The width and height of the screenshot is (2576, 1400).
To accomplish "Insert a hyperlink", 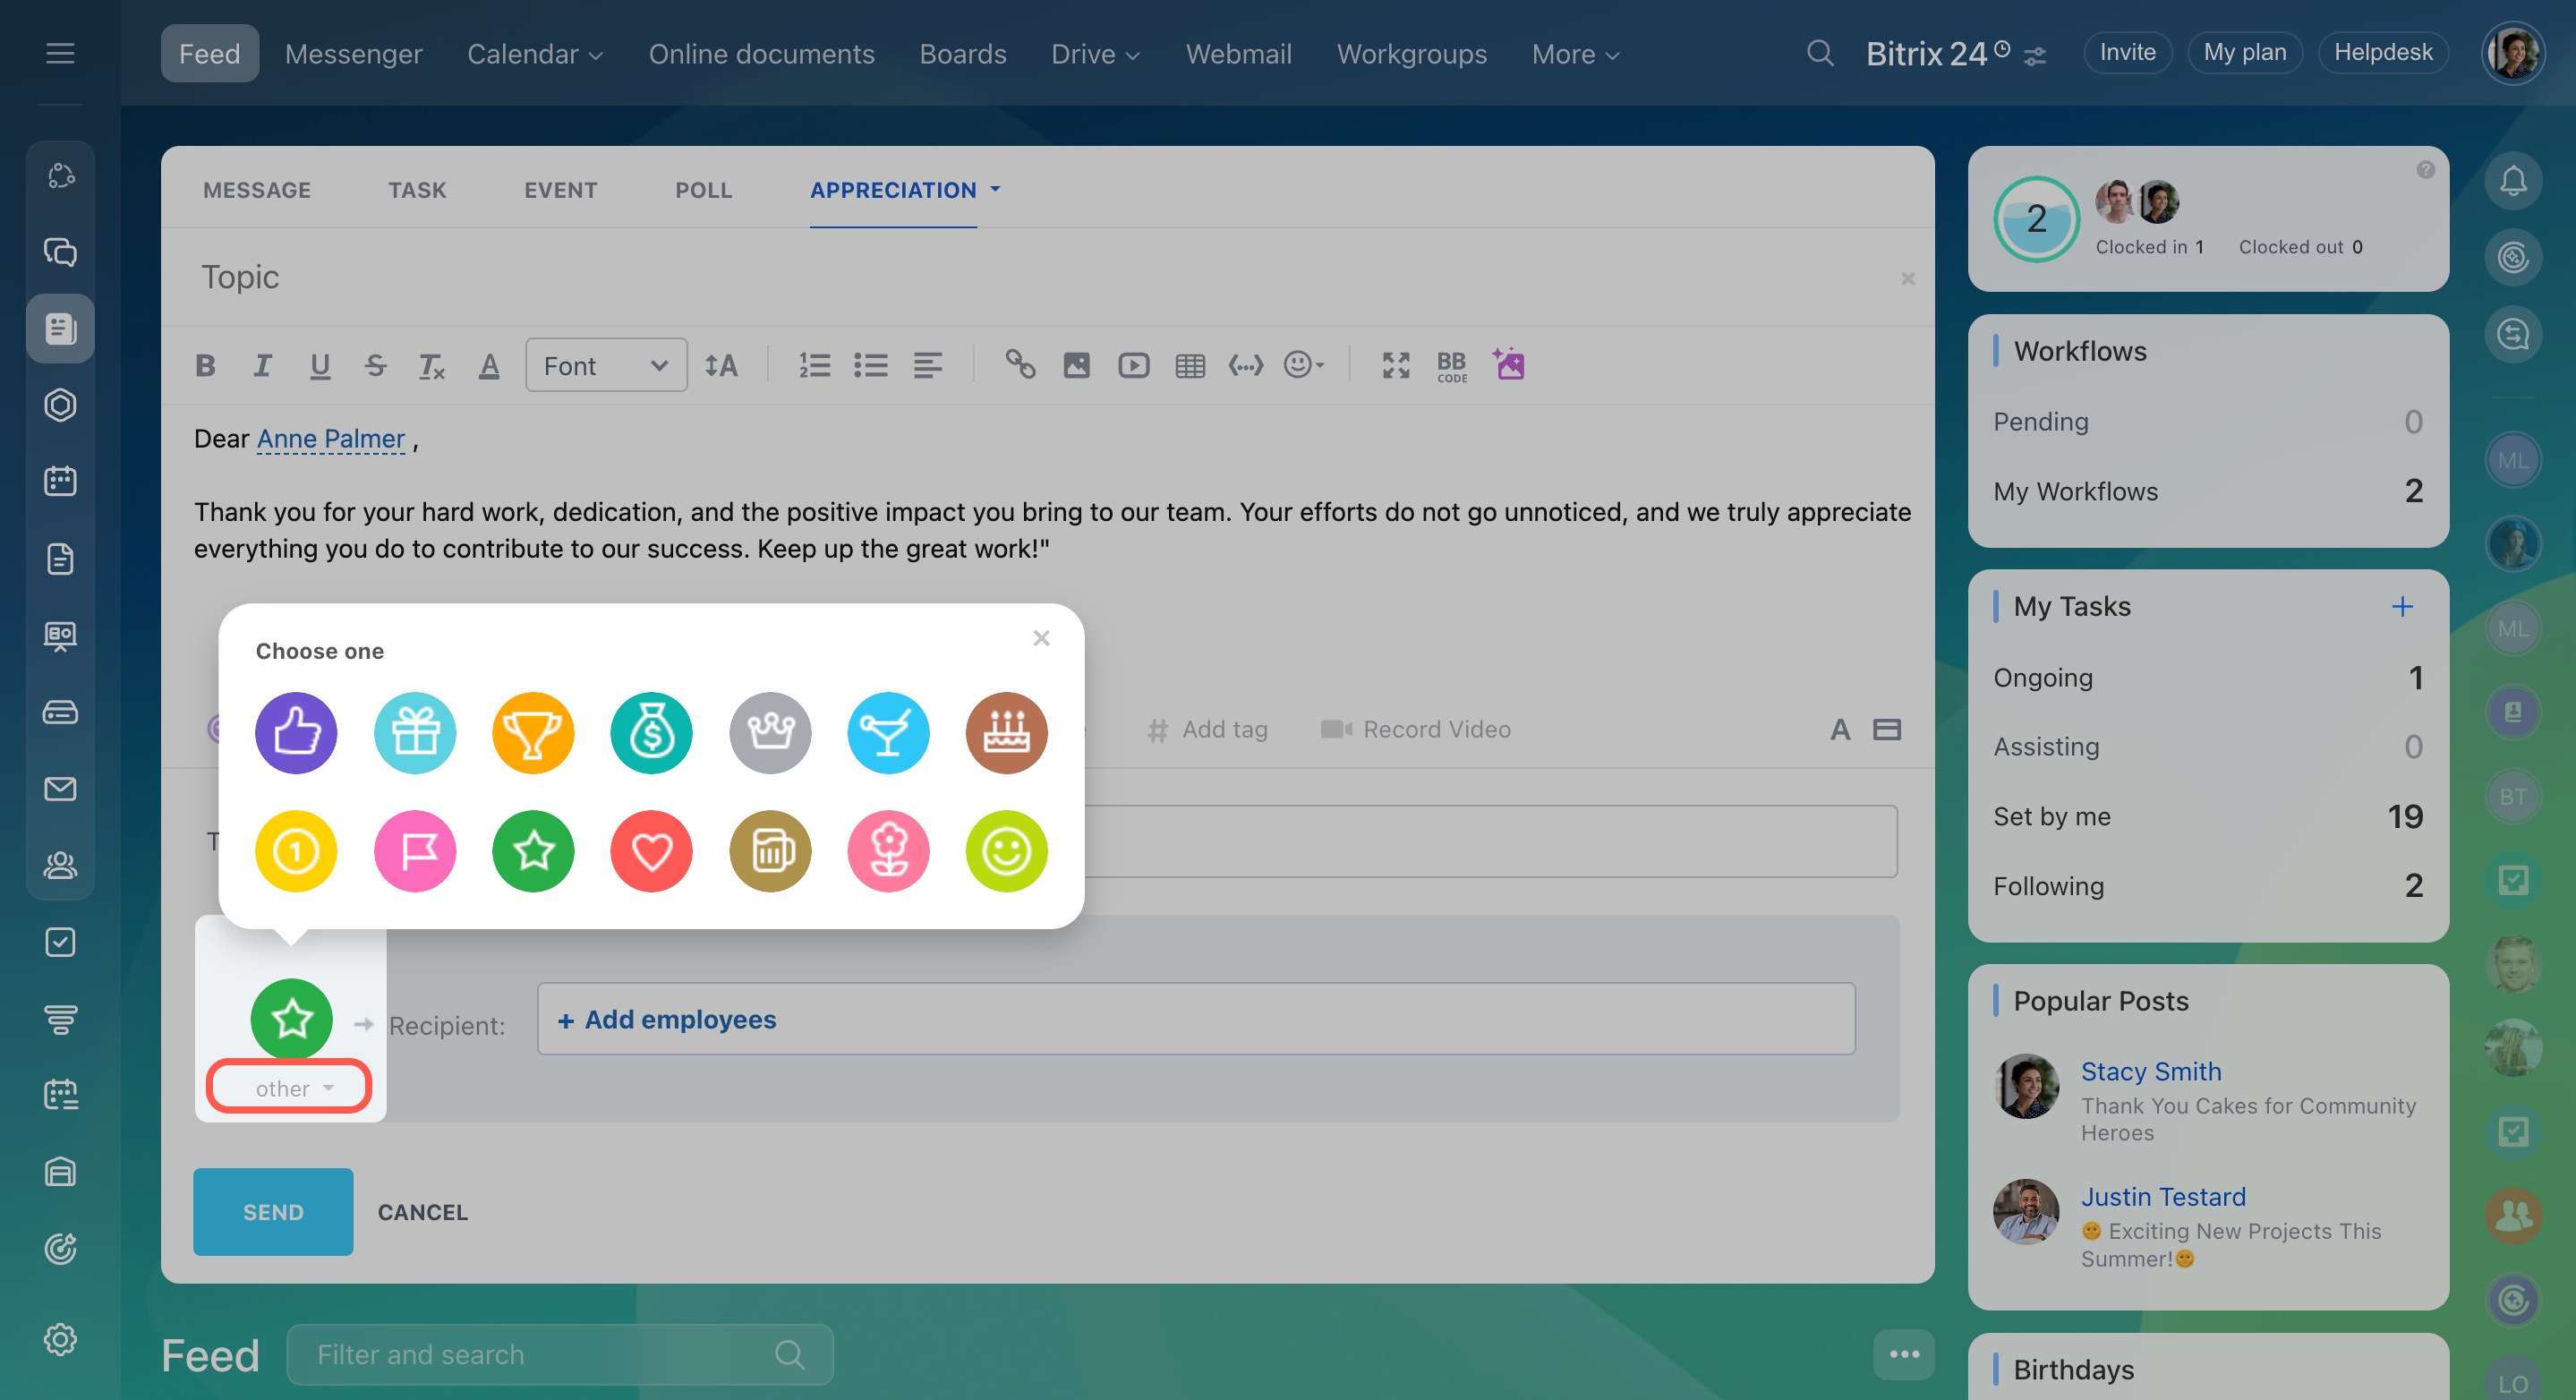I will [1020, 364].
